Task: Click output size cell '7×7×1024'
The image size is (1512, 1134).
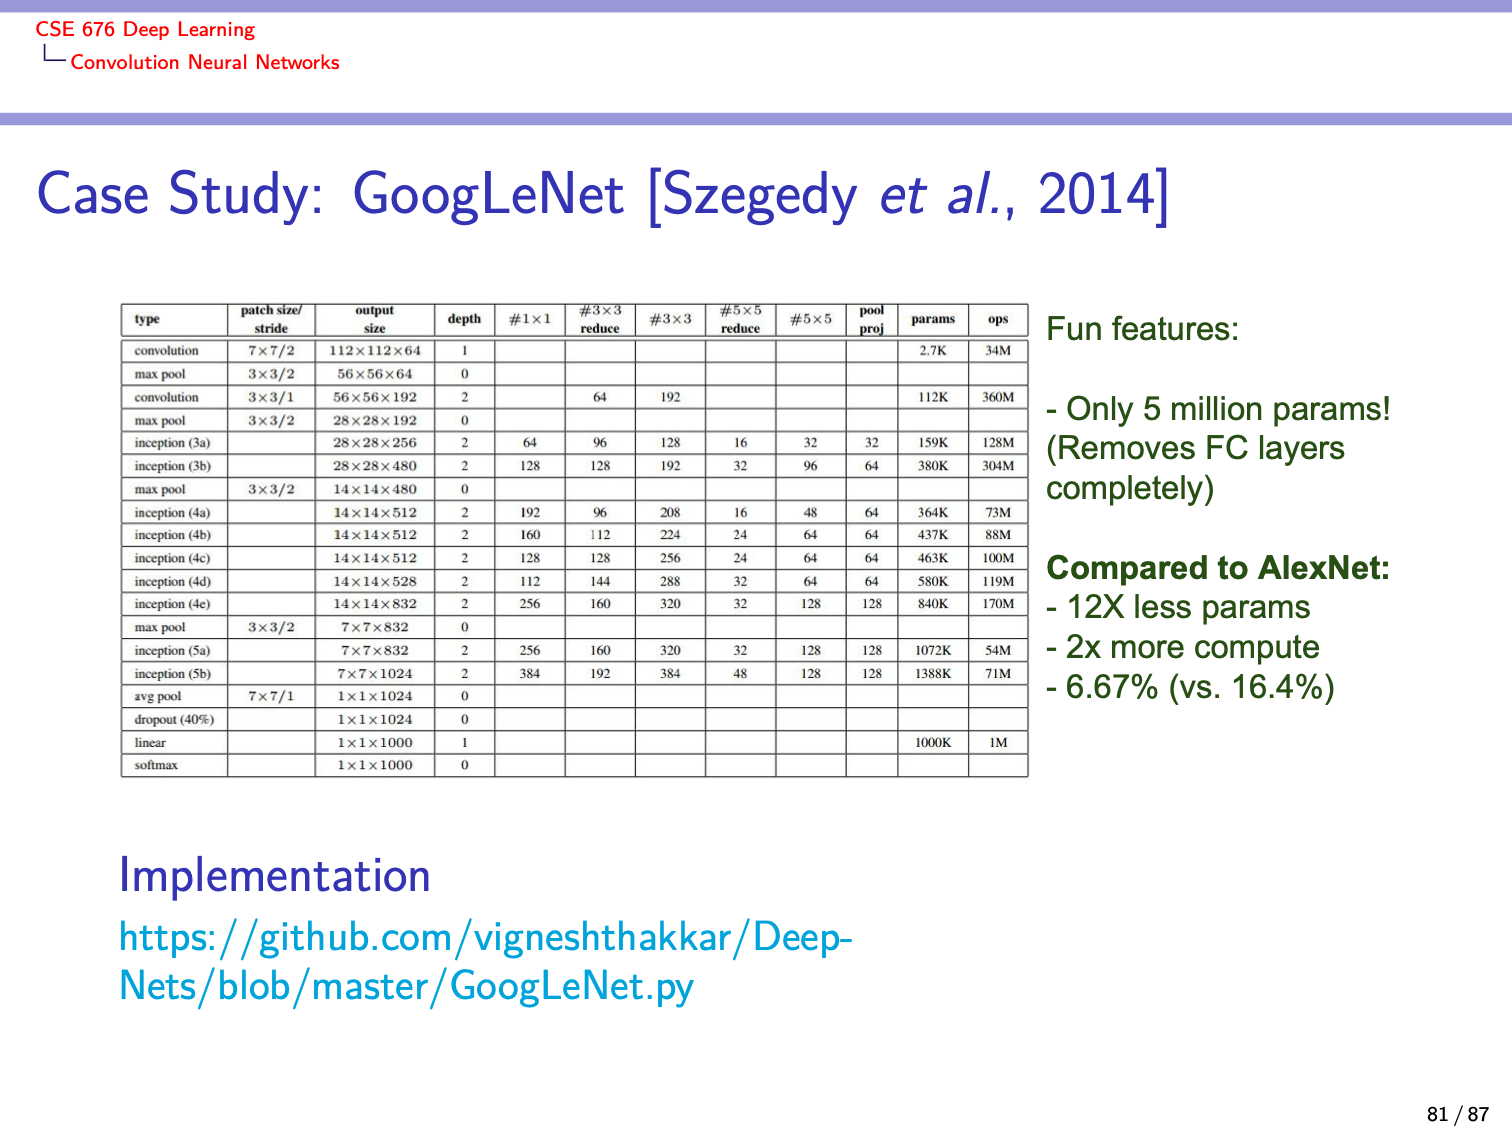Action: 375,673
